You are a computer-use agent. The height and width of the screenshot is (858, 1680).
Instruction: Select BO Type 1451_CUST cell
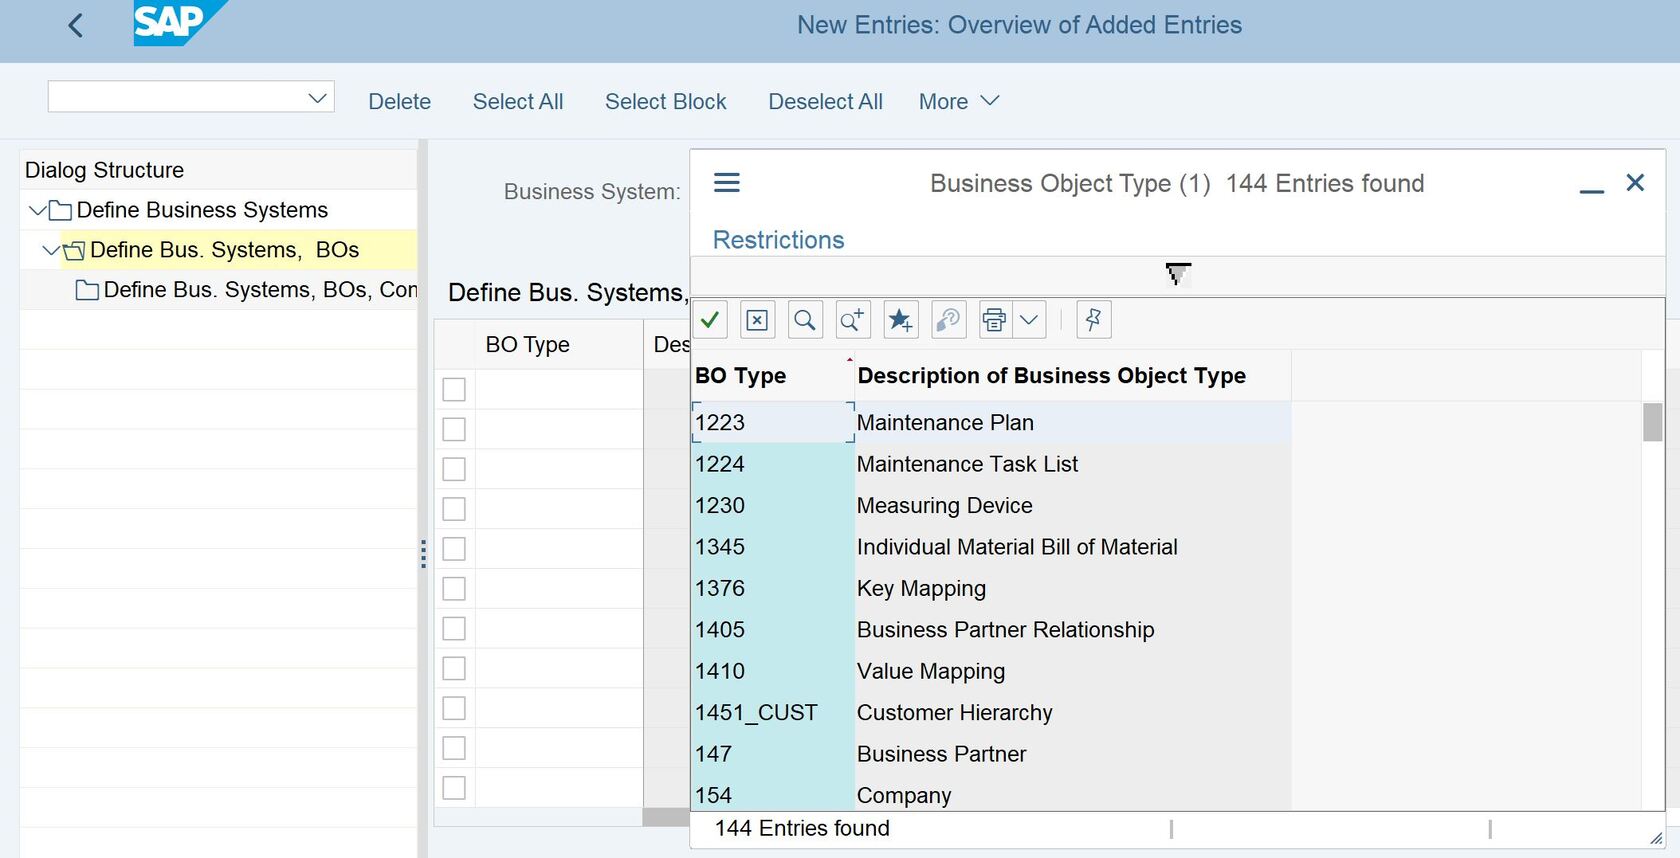point(773,713)
